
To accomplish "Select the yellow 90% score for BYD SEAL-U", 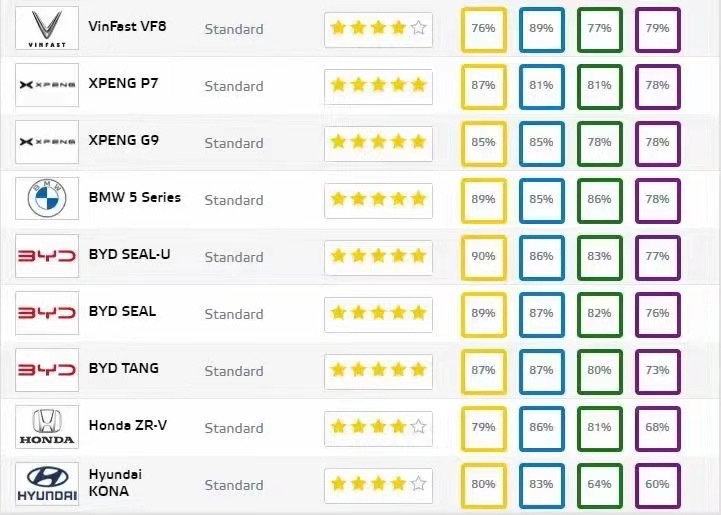I will point(484,258).
